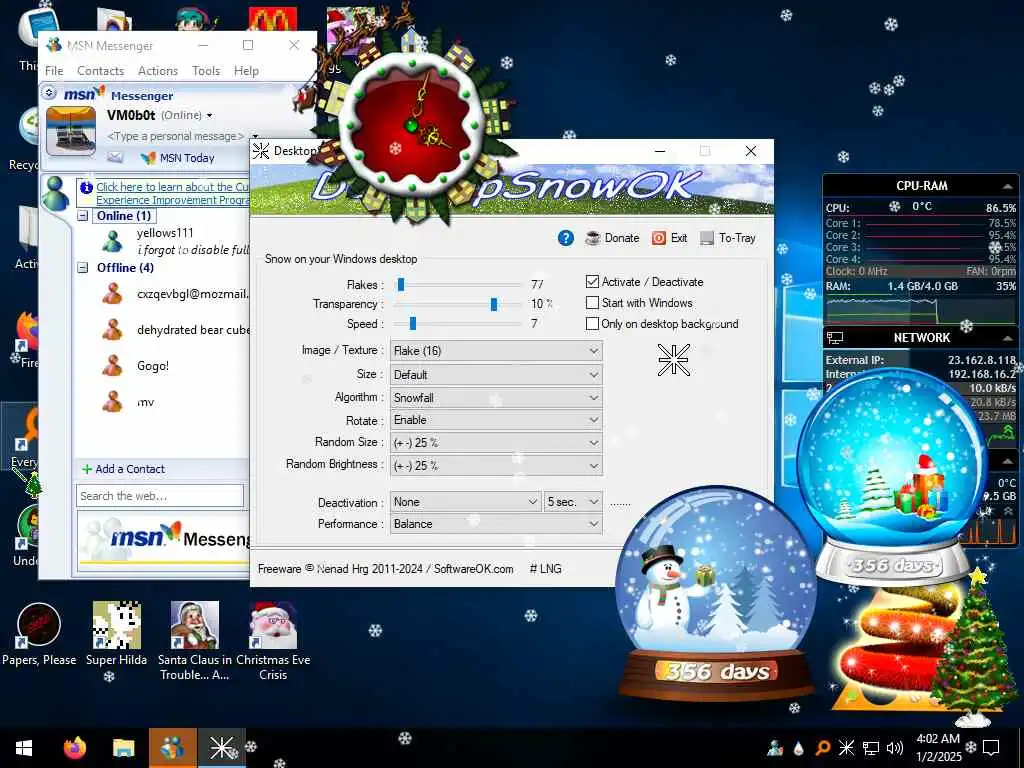This screenshot has height=768, width=1024.
Task: Click the Search the web input field
Action: pyautogui.click(x=160, y=496)
